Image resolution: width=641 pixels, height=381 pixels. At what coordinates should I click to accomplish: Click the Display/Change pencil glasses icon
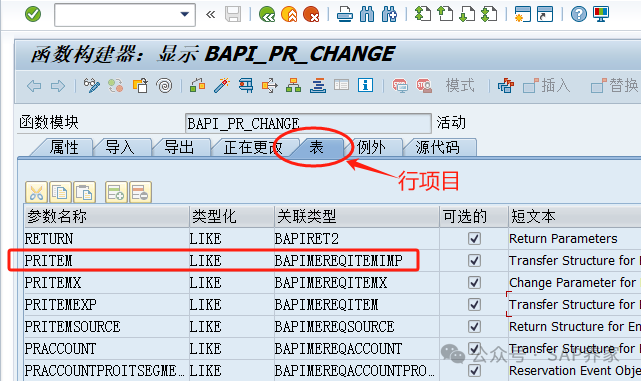pyautogui.click(x=92, y=85)
